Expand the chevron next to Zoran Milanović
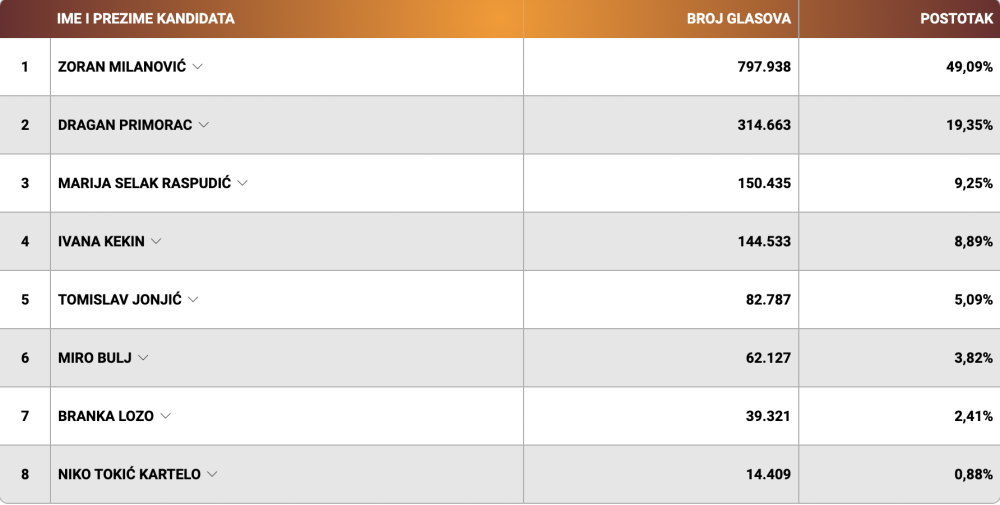Viewport: 1000px width, 505px height. (x=198, y=67)
